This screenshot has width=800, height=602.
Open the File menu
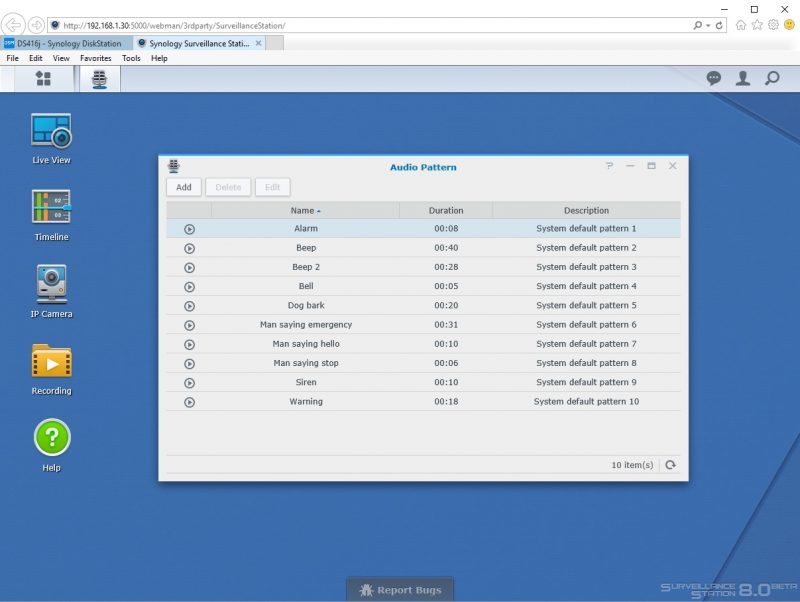click(12, 58)
